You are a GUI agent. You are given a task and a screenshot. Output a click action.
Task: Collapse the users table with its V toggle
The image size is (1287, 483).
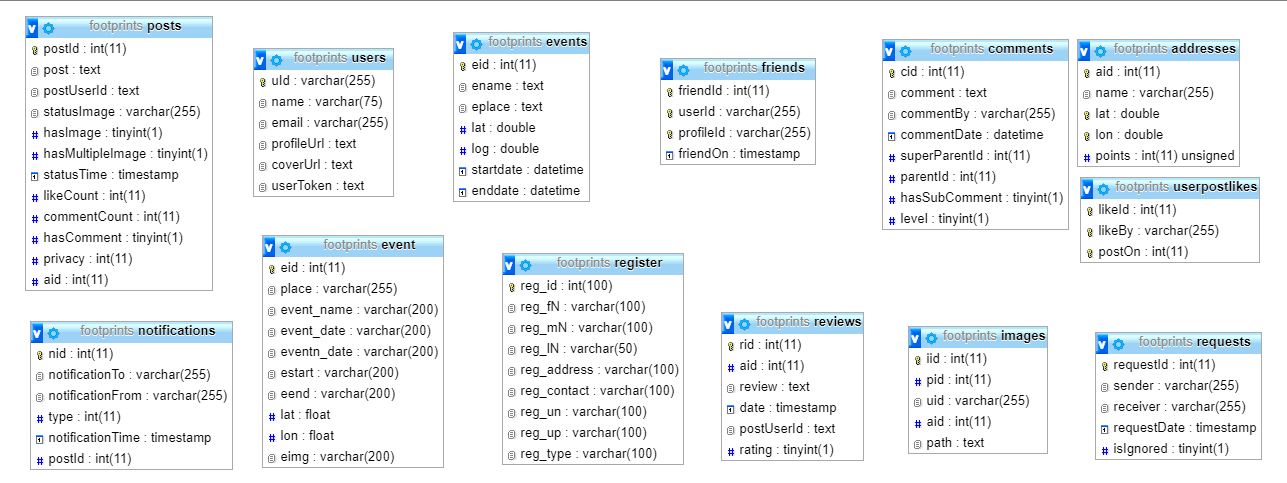point(261,59)
